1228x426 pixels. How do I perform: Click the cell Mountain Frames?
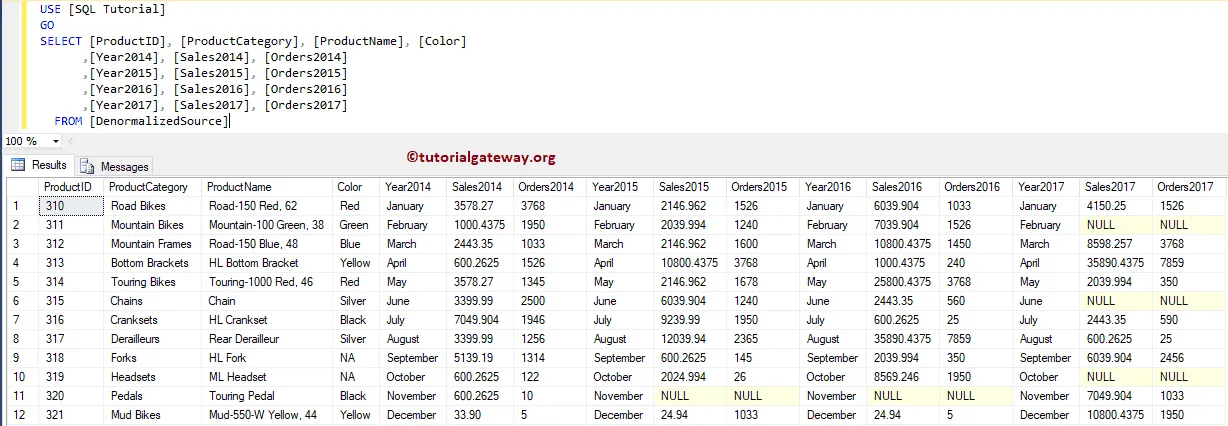coord(154,244)
